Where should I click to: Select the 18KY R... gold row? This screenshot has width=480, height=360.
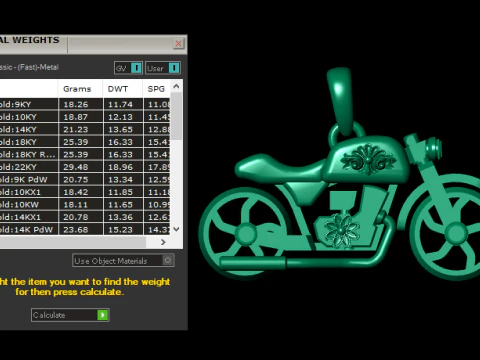click(x=85, y=154)
